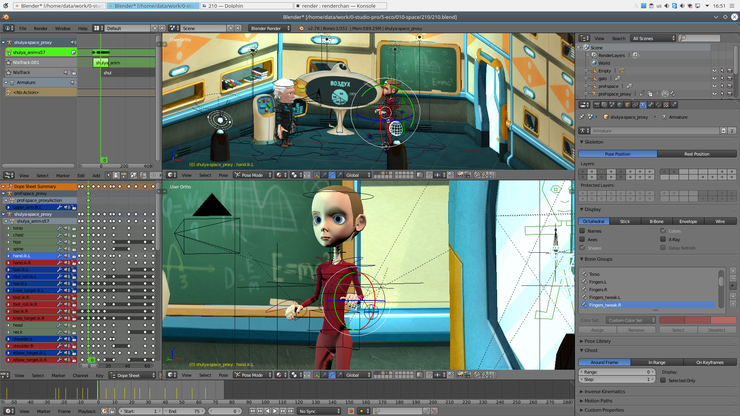
Task: Enable the Axes display checkbox
Action: [582, 239]
